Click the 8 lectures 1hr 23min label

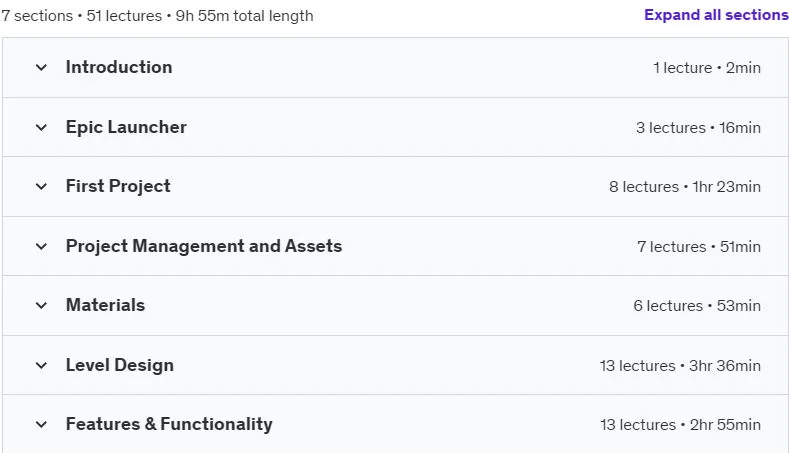(685, 187)
